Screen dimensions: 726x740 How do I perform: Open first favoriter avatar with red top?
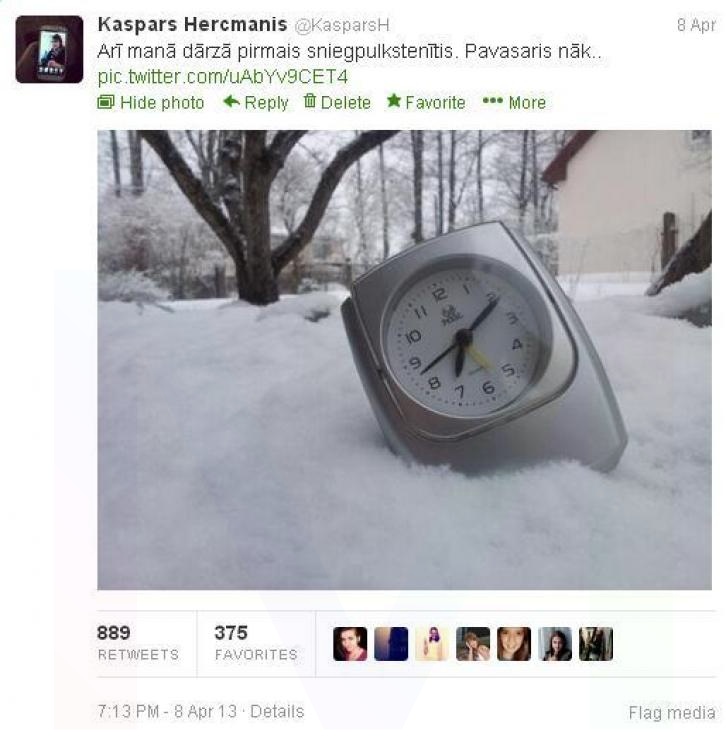click(350, 644)
